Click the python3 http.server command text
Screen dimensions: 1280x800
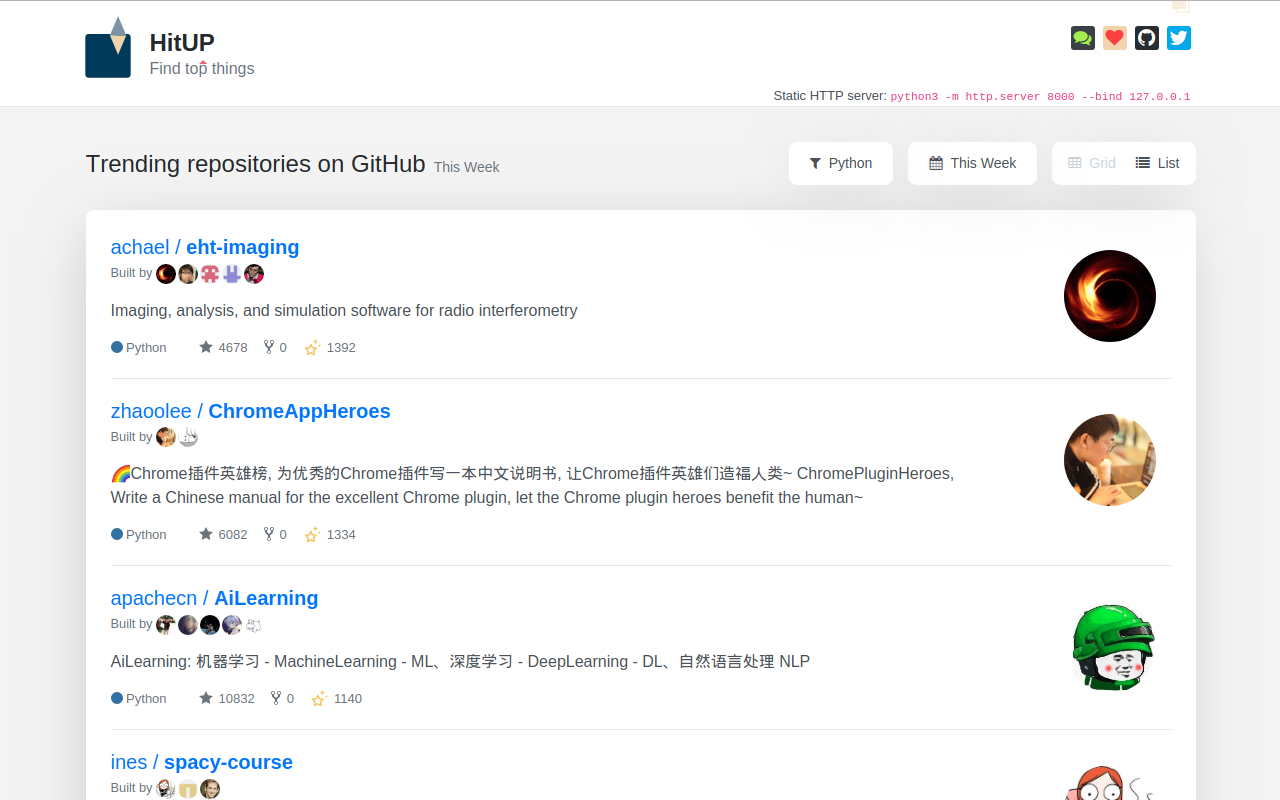click(1040, 97)
